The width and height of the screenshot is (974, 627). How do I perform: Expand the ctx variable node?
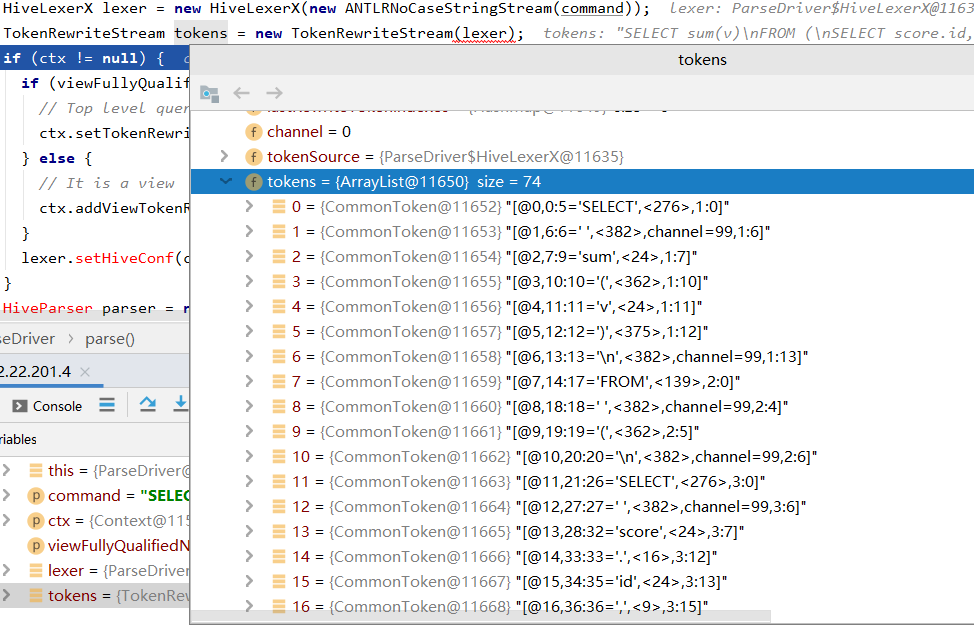(x=6, y=521)
